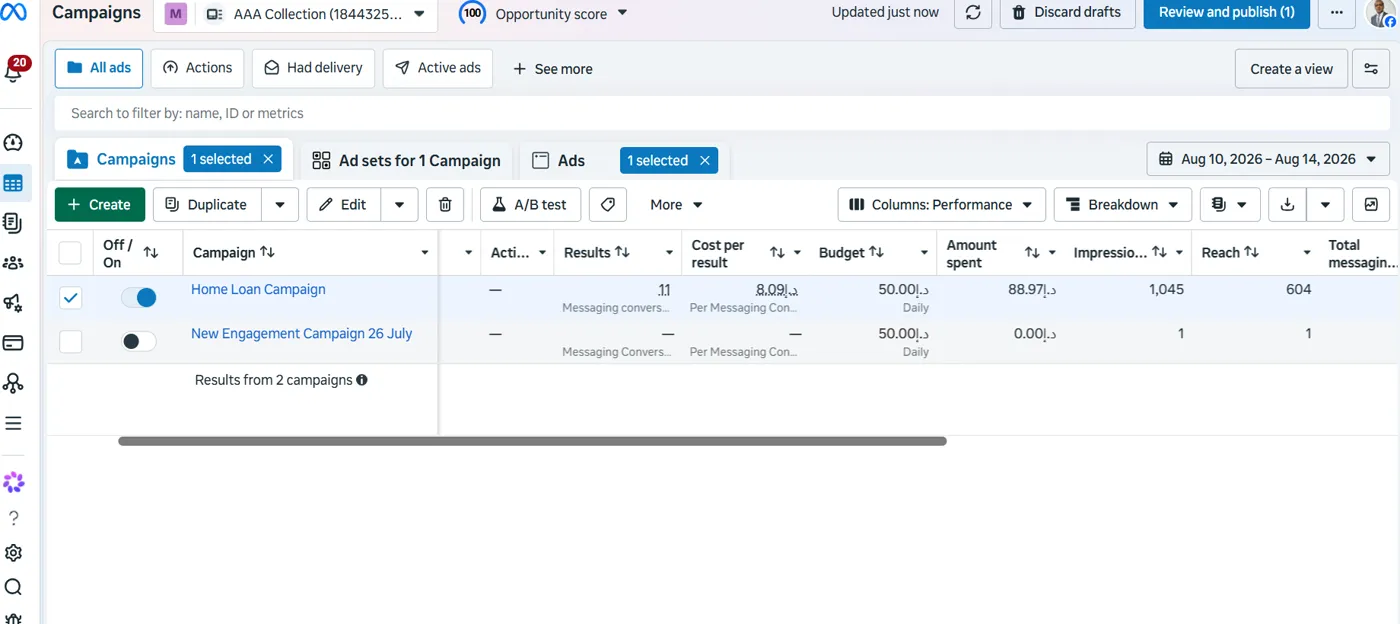
Task: Open Settings gear icon in sidebar
Action: point(13,553)
